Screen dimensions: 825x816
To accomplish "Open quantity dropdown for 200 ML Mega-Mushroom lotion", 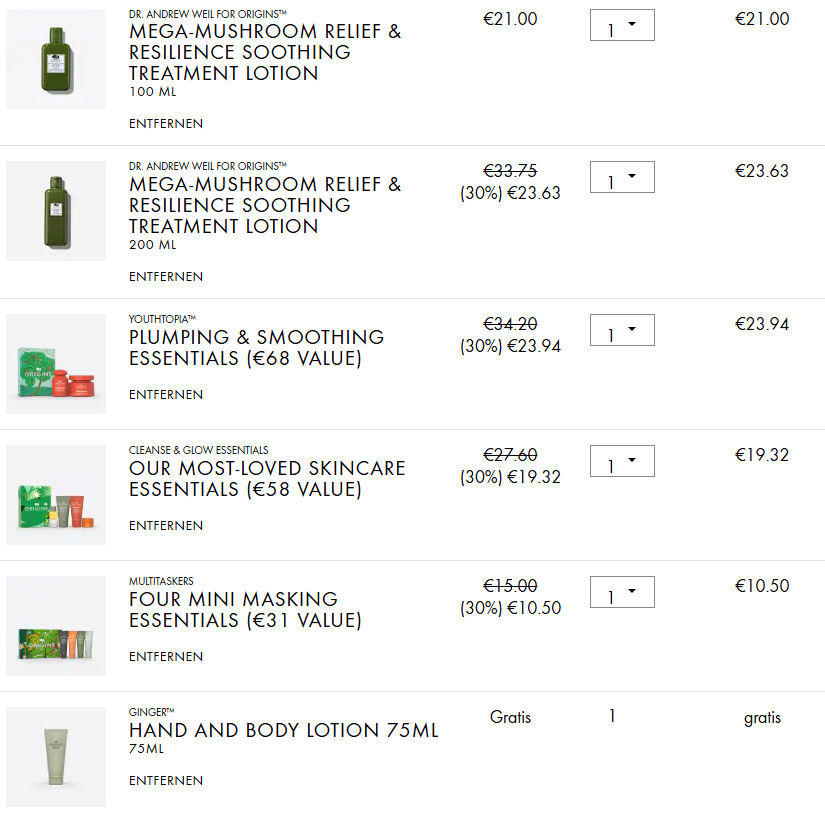I will click(622, 178).
